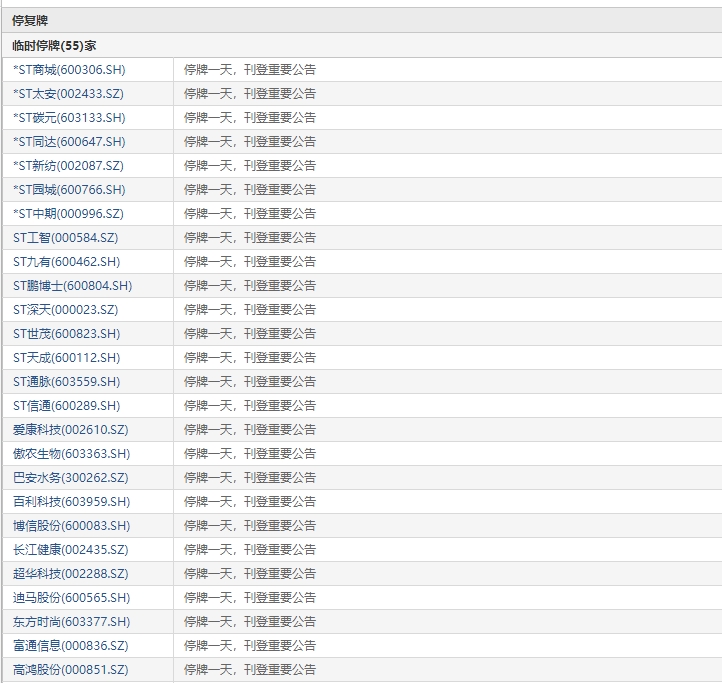The image size is (722, 683).
Task: Click the *ST太安(002433.SZ) stock link
Action: pos(69,94)
